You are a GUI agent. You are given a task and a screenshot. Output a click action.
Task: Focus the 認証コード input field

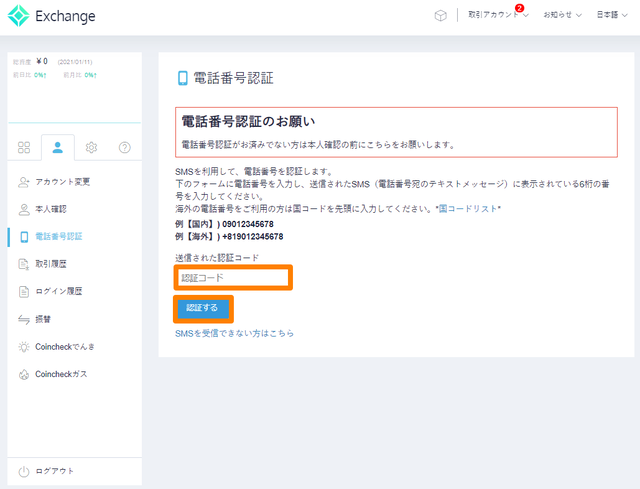click(233, 278)
